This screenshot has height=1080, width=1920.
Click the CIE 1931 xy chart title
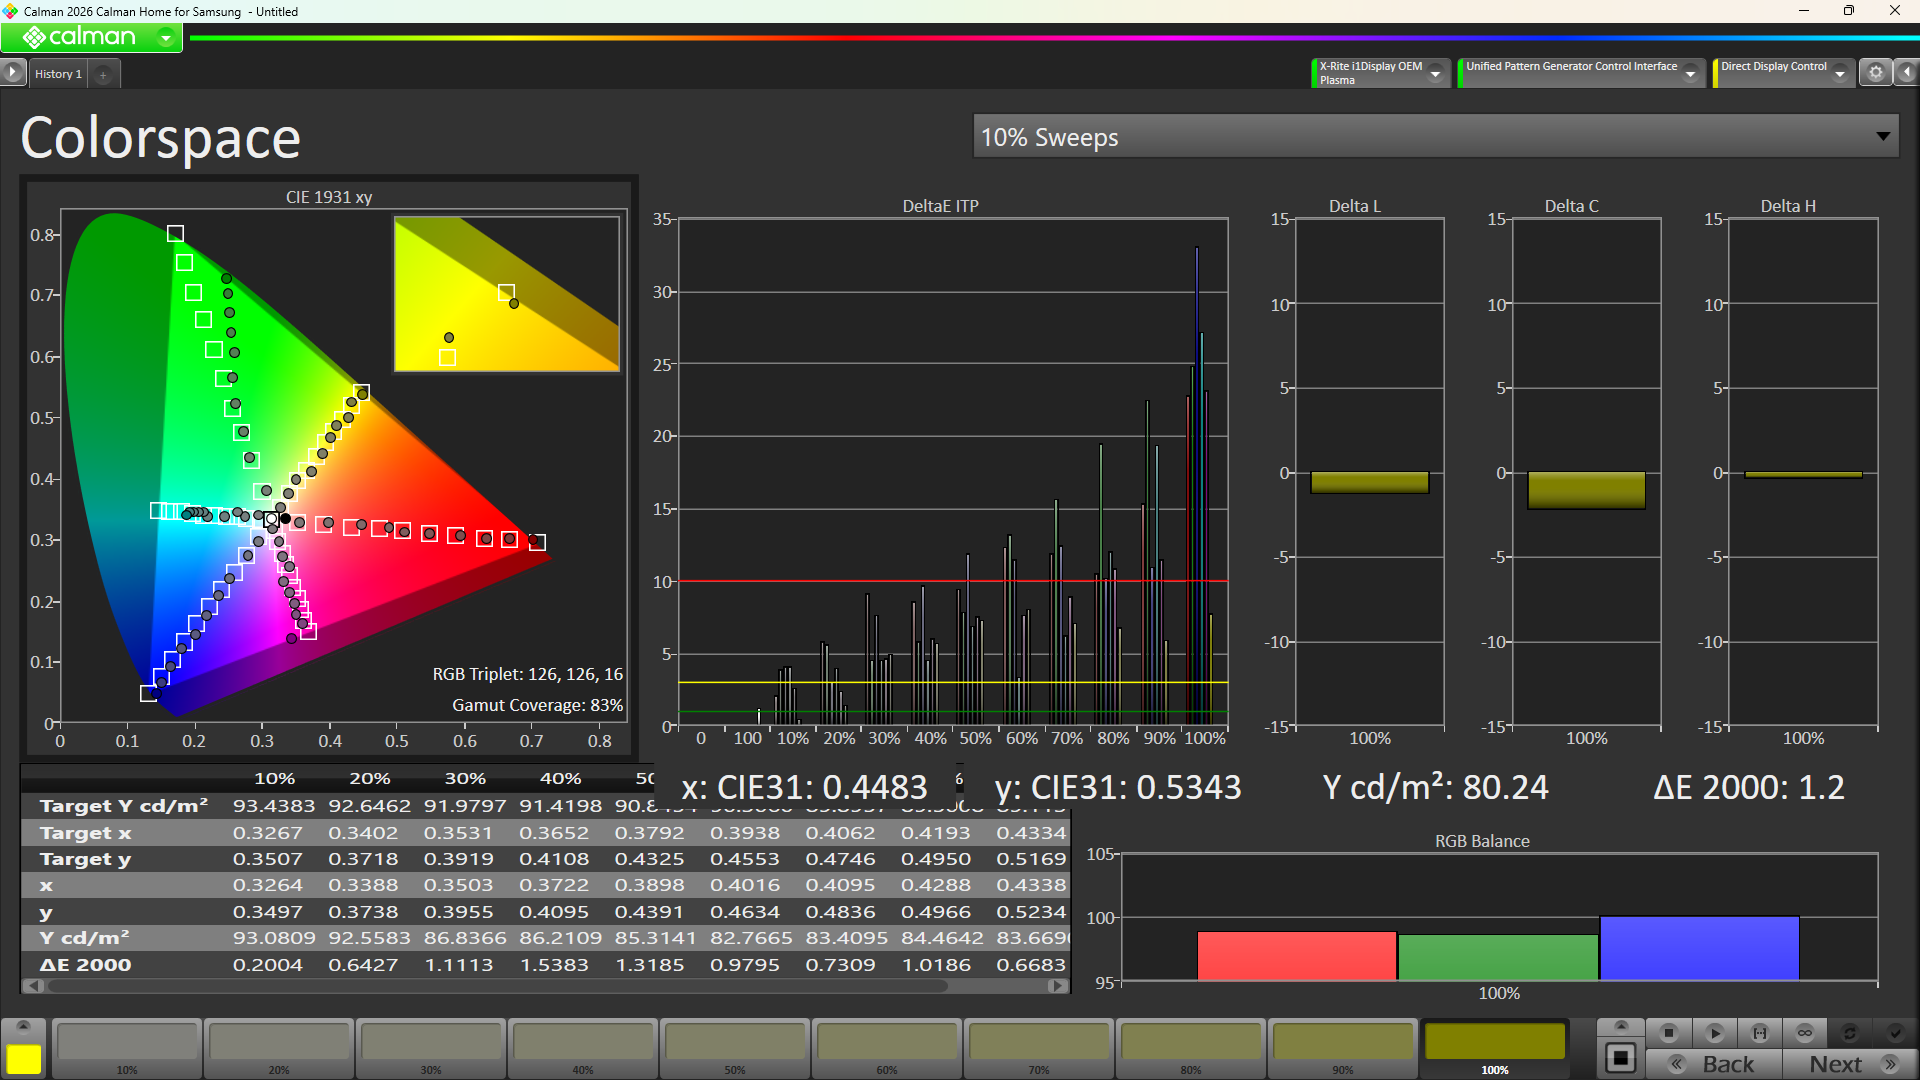(329, 197)
